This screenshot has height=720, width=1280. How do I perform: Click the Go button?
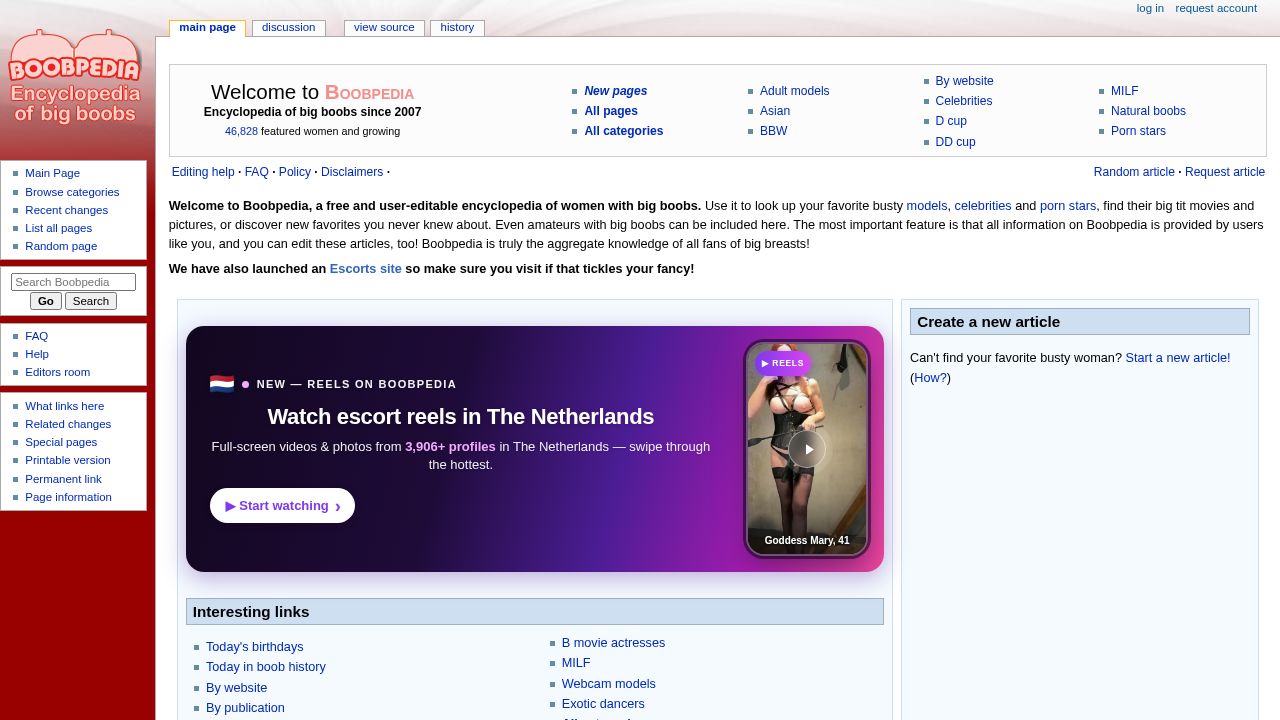46,301
